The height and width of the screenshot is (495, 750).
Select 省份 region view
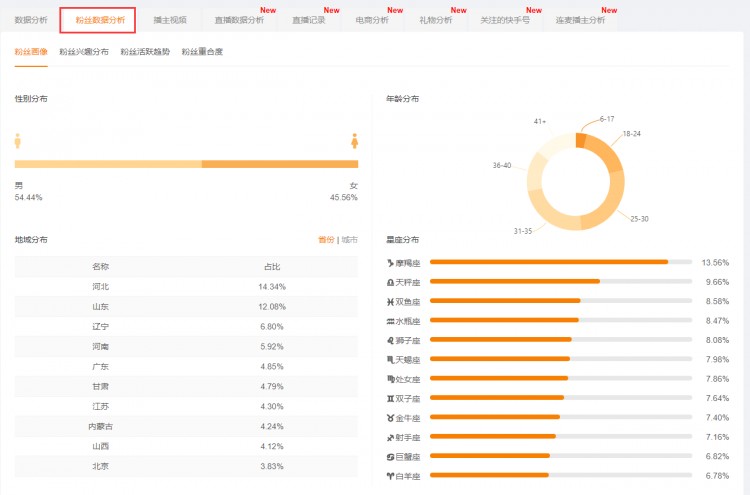(326, 240)
